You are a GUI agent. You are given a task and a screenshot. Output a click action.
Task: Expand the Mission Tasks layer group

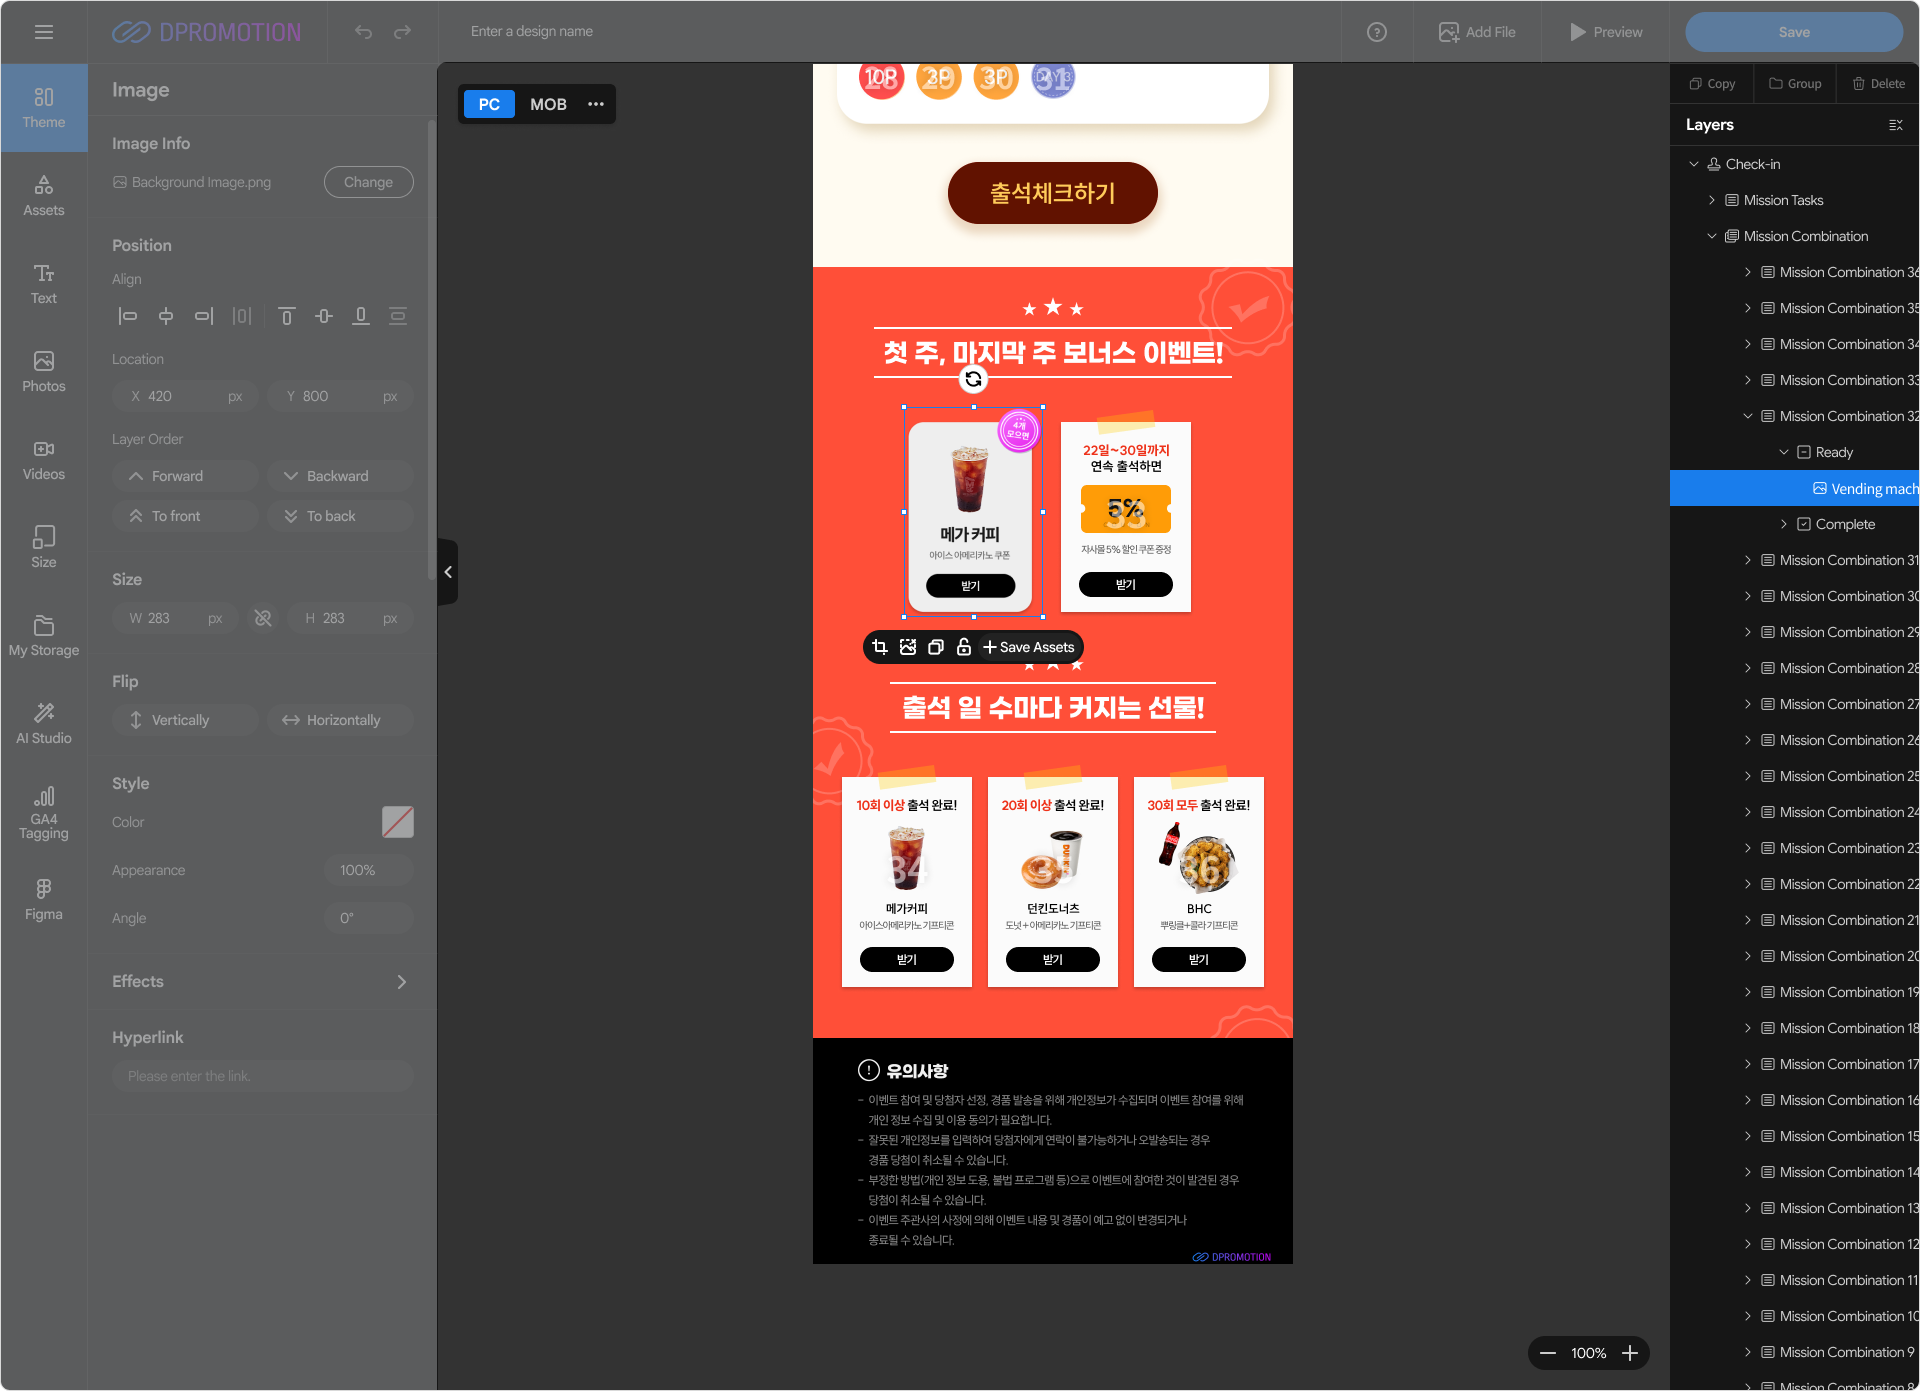1712,200
